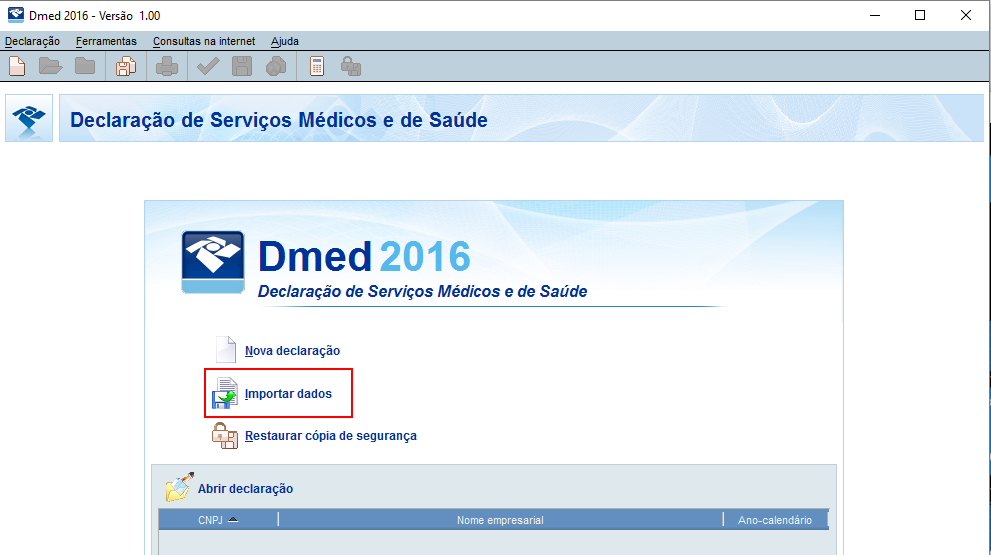Open the Declaração menu
The width and height of the screenshot is (991, 555).
click(x=32, y=41)
